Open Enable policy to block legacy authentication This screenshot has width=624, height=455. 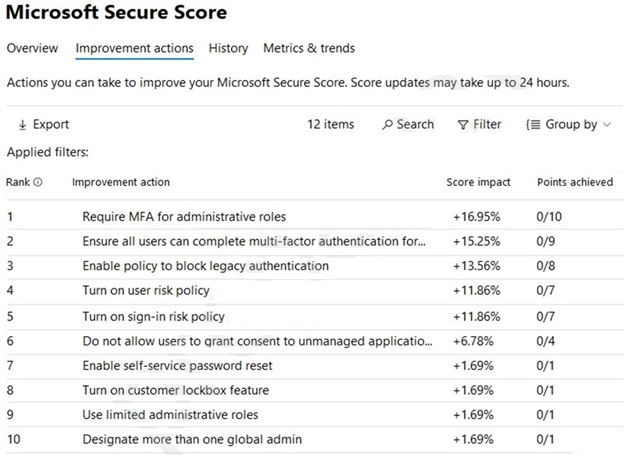tap(205, 266)
